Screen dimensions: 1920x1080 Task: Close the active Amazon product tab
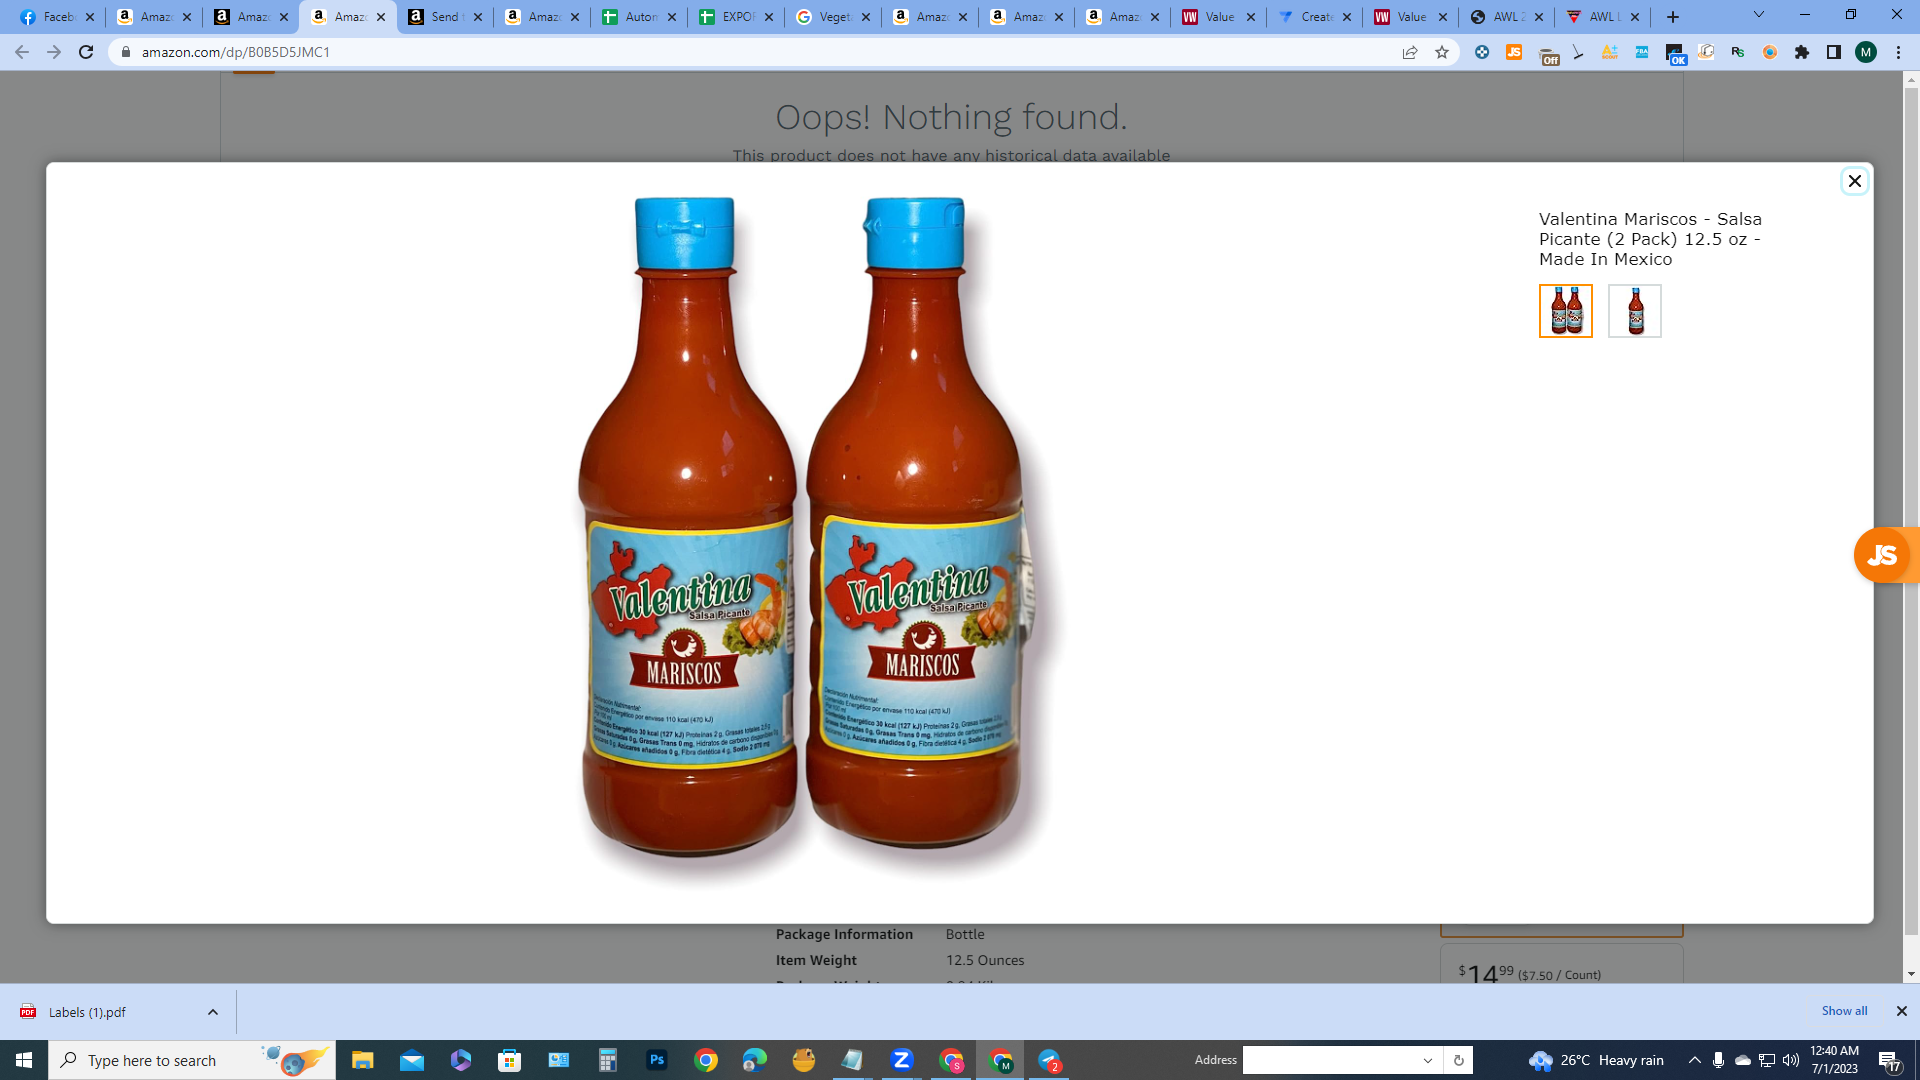[381, 17]
